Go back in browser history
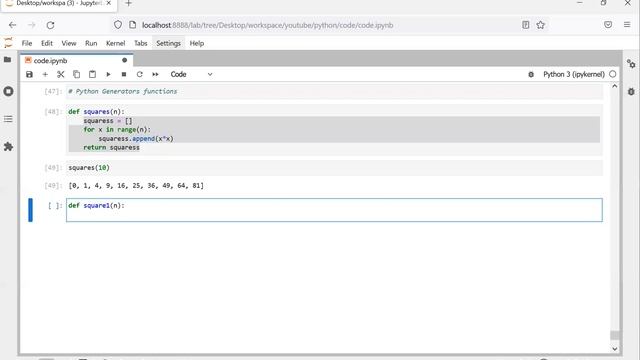 tap(12, 25)
